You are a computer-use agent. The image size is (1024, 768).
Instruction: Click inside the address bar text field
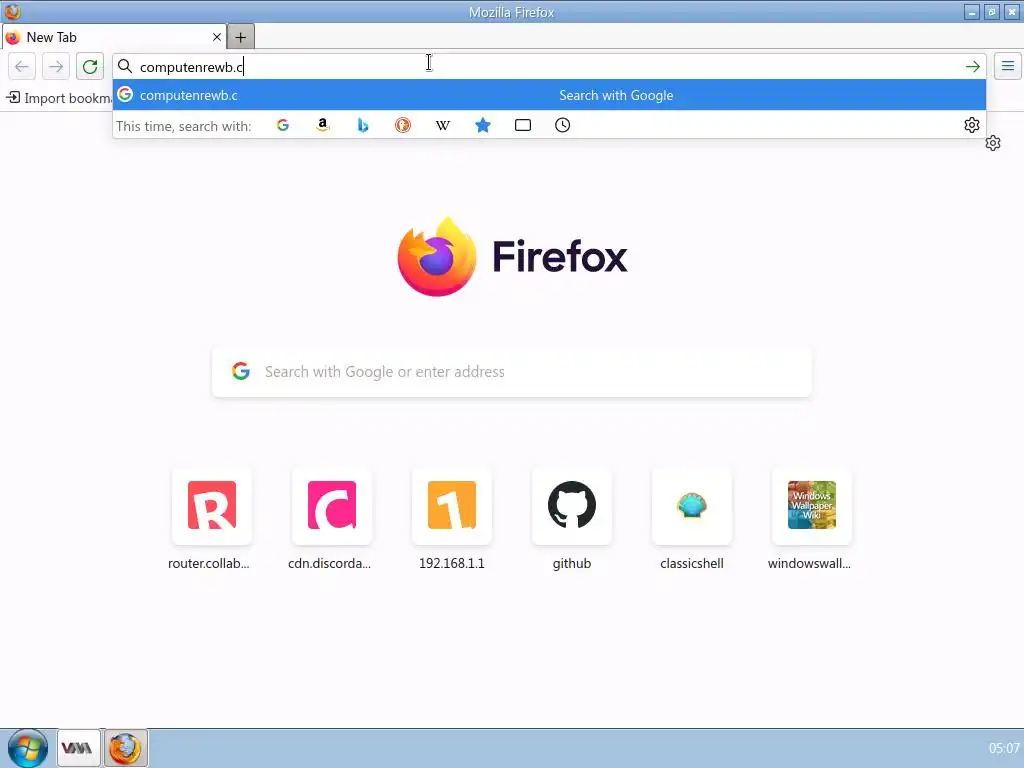(x=549, y=67)
